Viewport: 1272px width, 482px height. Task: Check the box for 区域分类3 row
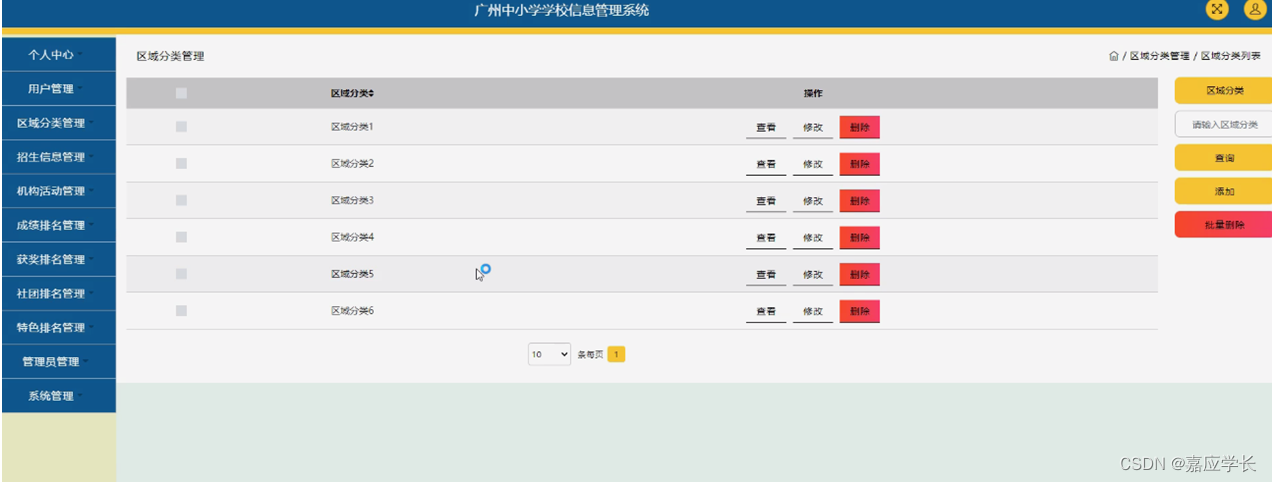click(x=181, y=200)
